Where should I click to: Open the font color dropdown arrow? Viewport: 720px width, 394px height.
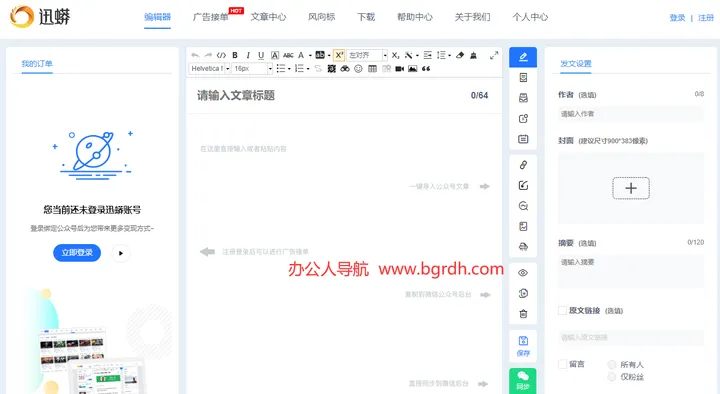point(310,56)
